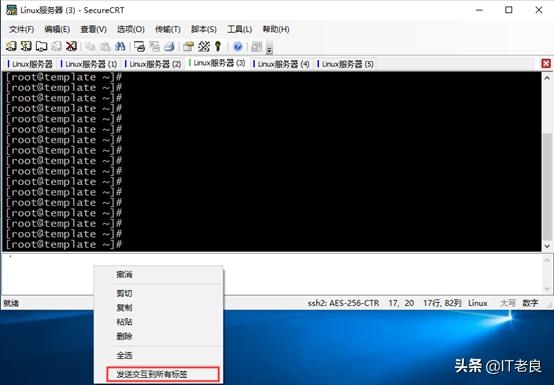Maximize the SecureCRT window
Screen dimensions: 554x385
509,10
